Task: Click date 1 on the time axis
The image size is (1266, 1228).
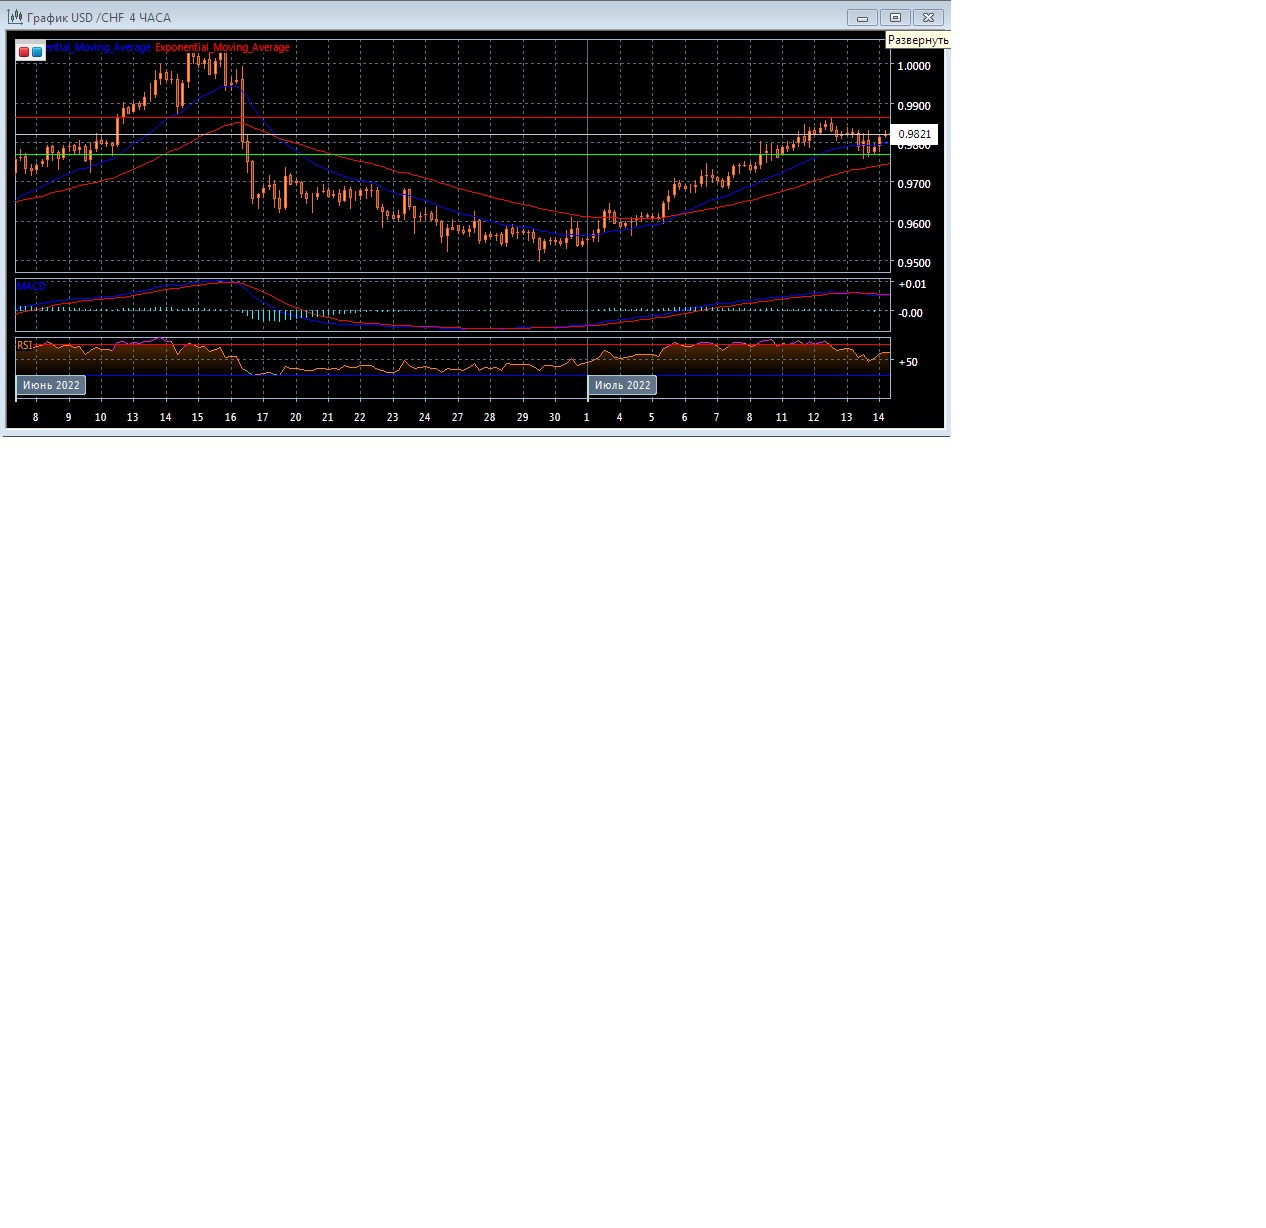Action: tap(587, 417)
